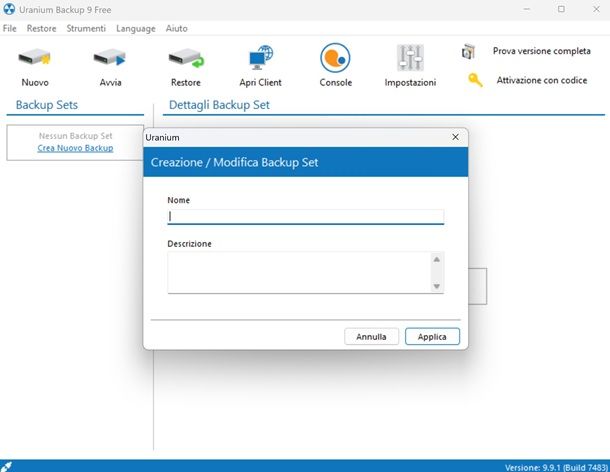Click the Nuovo backup drive icon
The image size is (610, 472).
click(35, 58)
